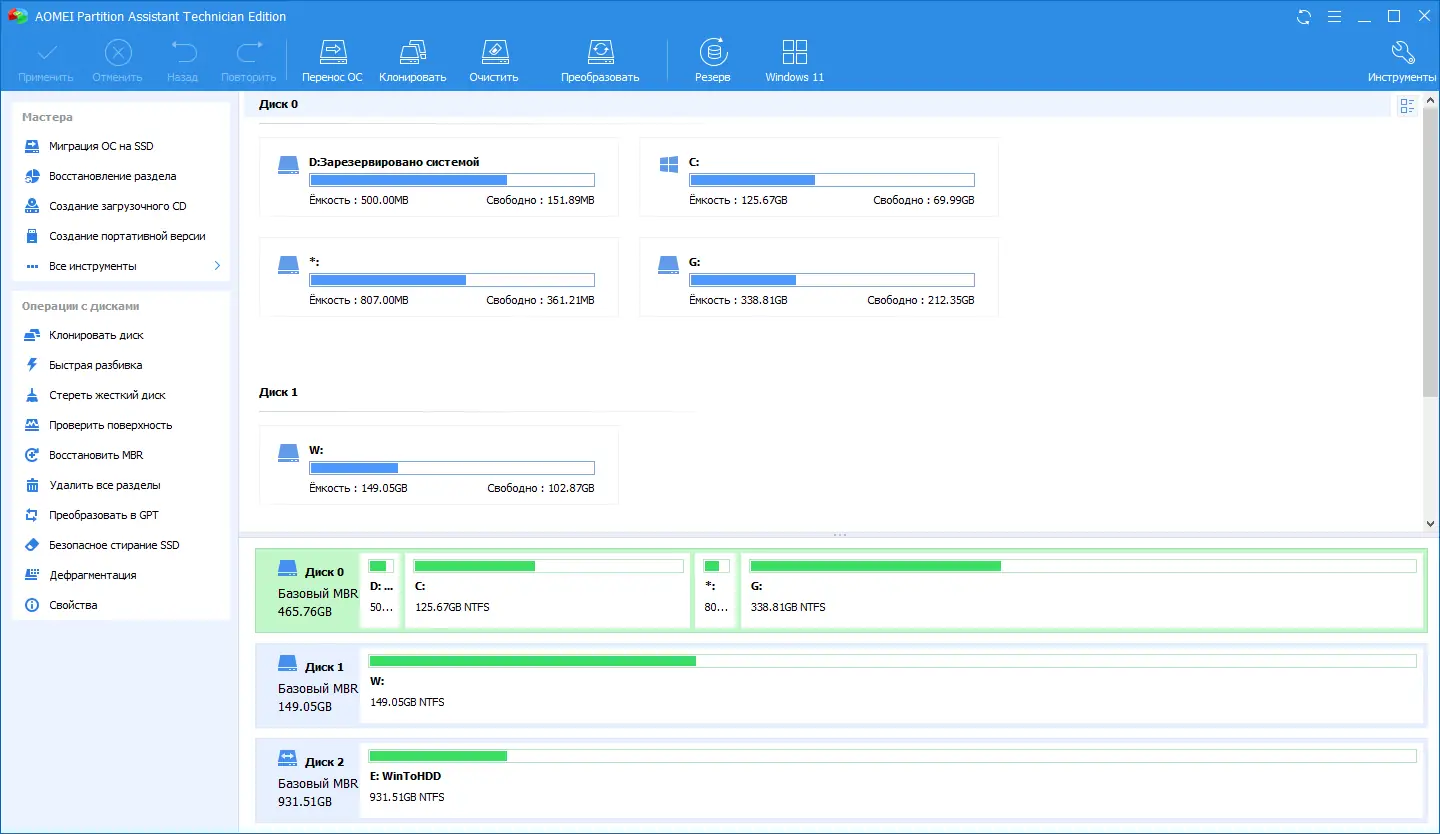Viewport: 1440px width, 834px height.
Task: Select the Клонировать disk clone tool
Action: [x=412, y=57]
